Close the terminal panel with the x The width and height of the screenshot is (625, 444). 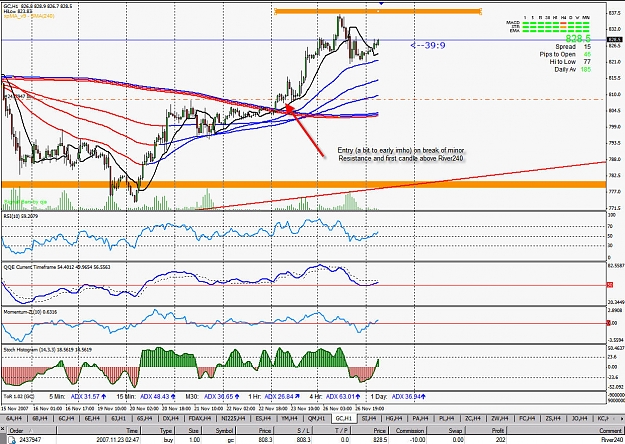point(2,430)
